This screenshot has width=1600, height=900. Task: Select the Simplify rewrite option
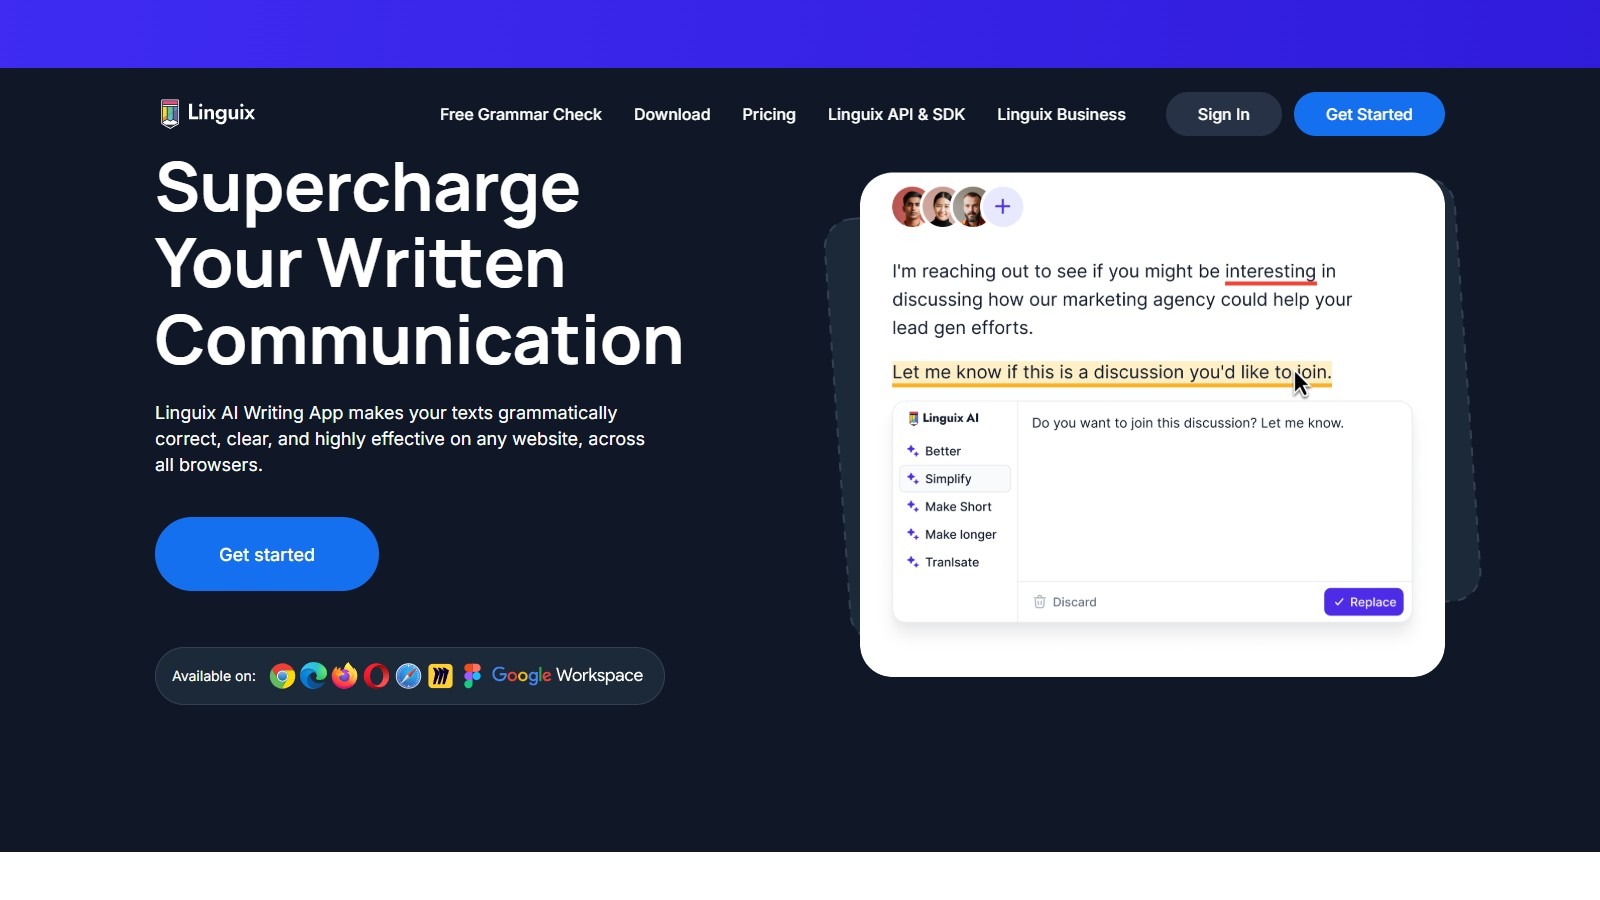(x=948, y=479)
